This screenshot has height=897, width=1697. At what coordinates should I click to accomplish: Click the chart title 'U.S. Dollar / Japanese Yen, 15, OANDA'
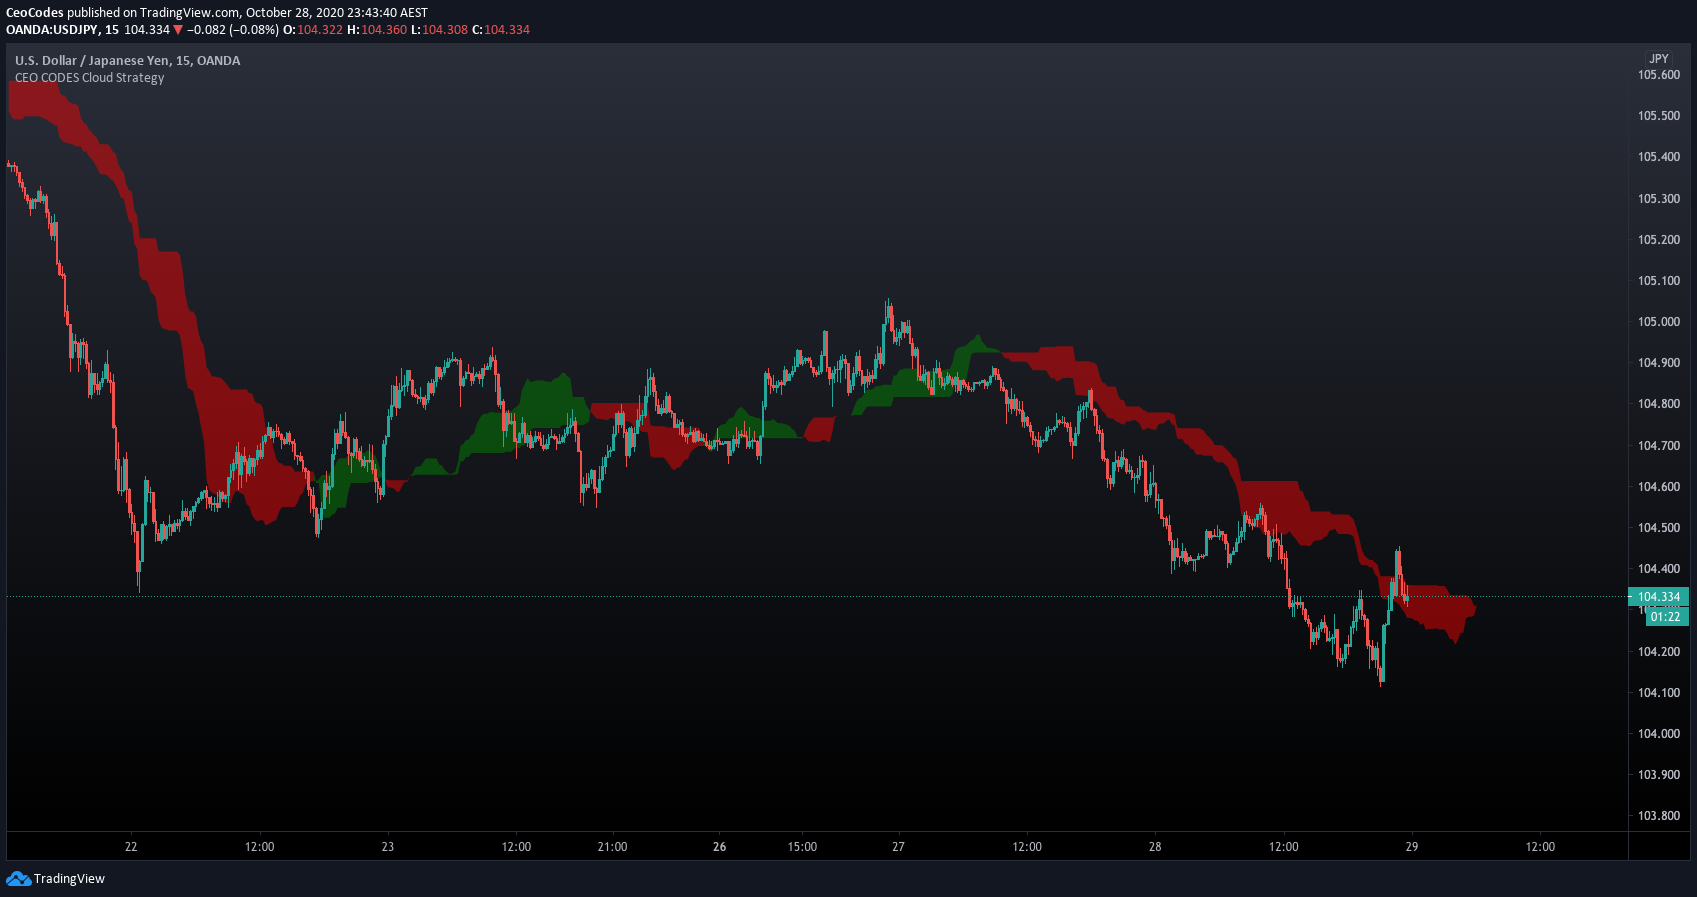128,61
